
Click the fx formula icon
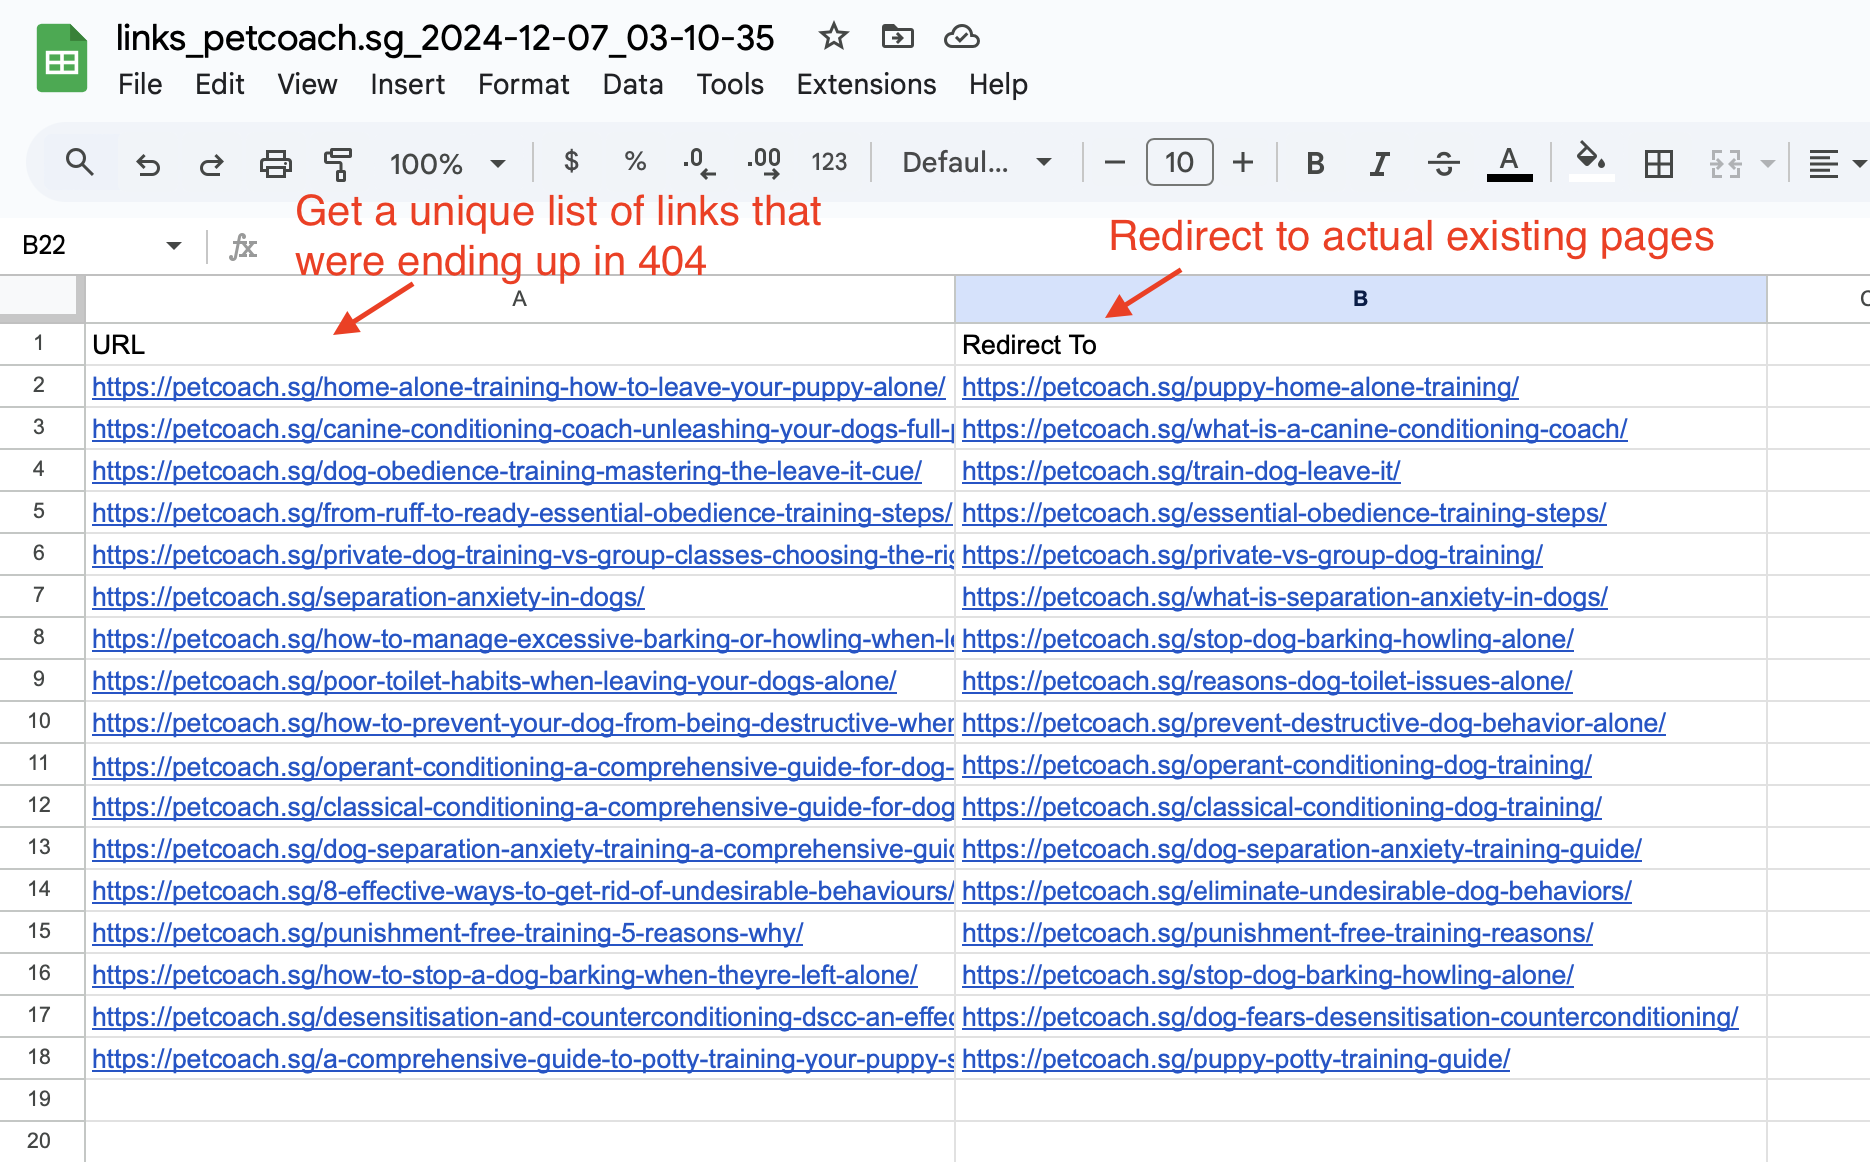coord(243,246)
